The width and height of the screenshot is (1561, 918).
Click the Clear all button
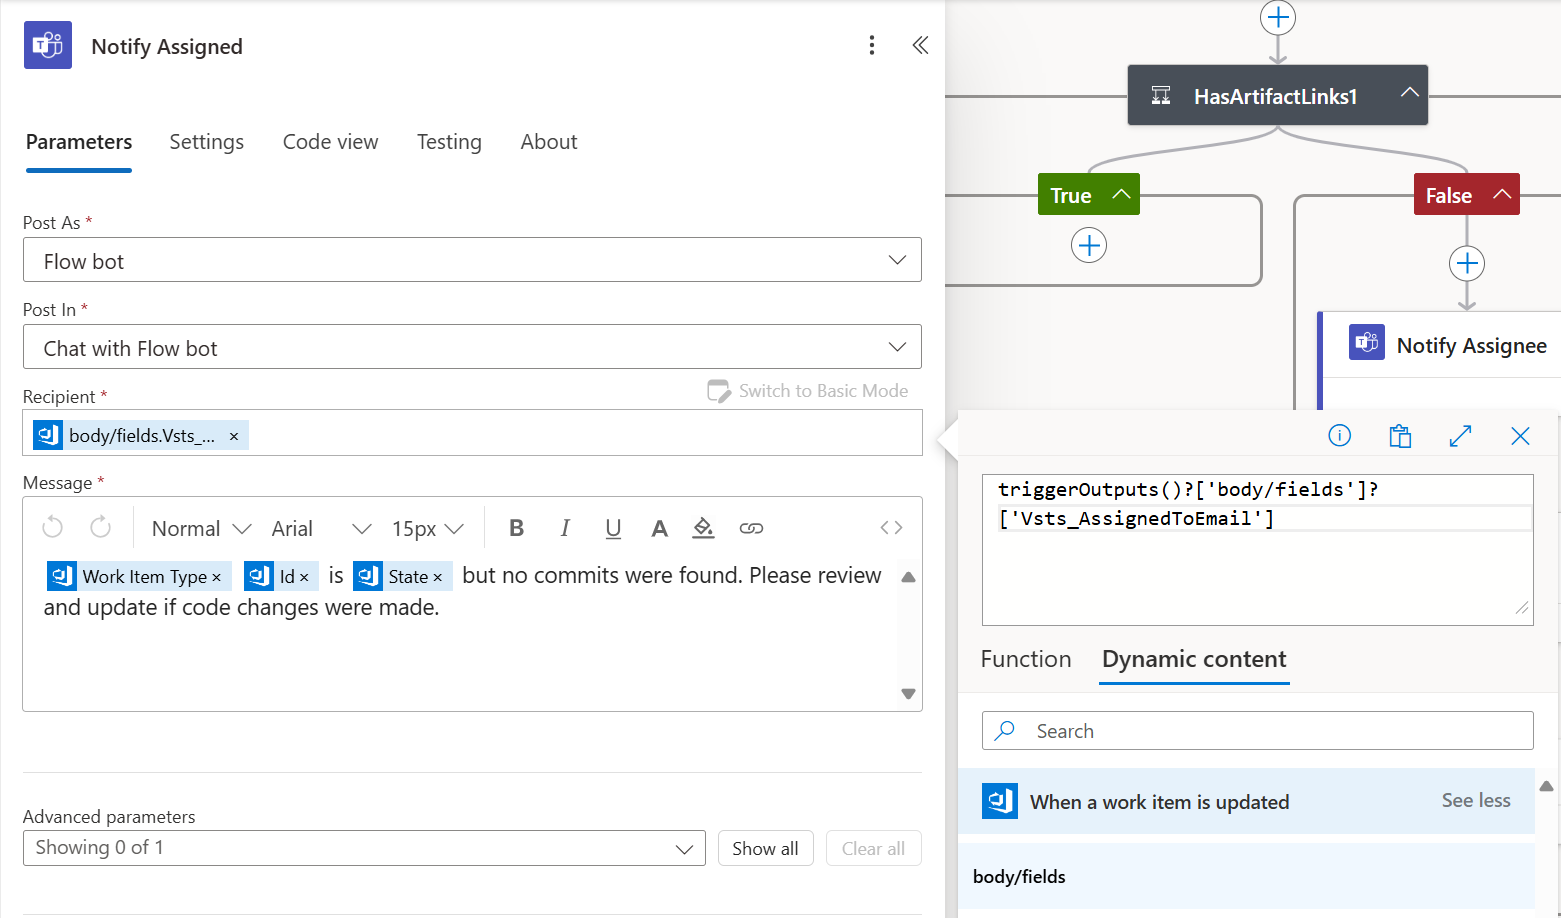[873, 848]
